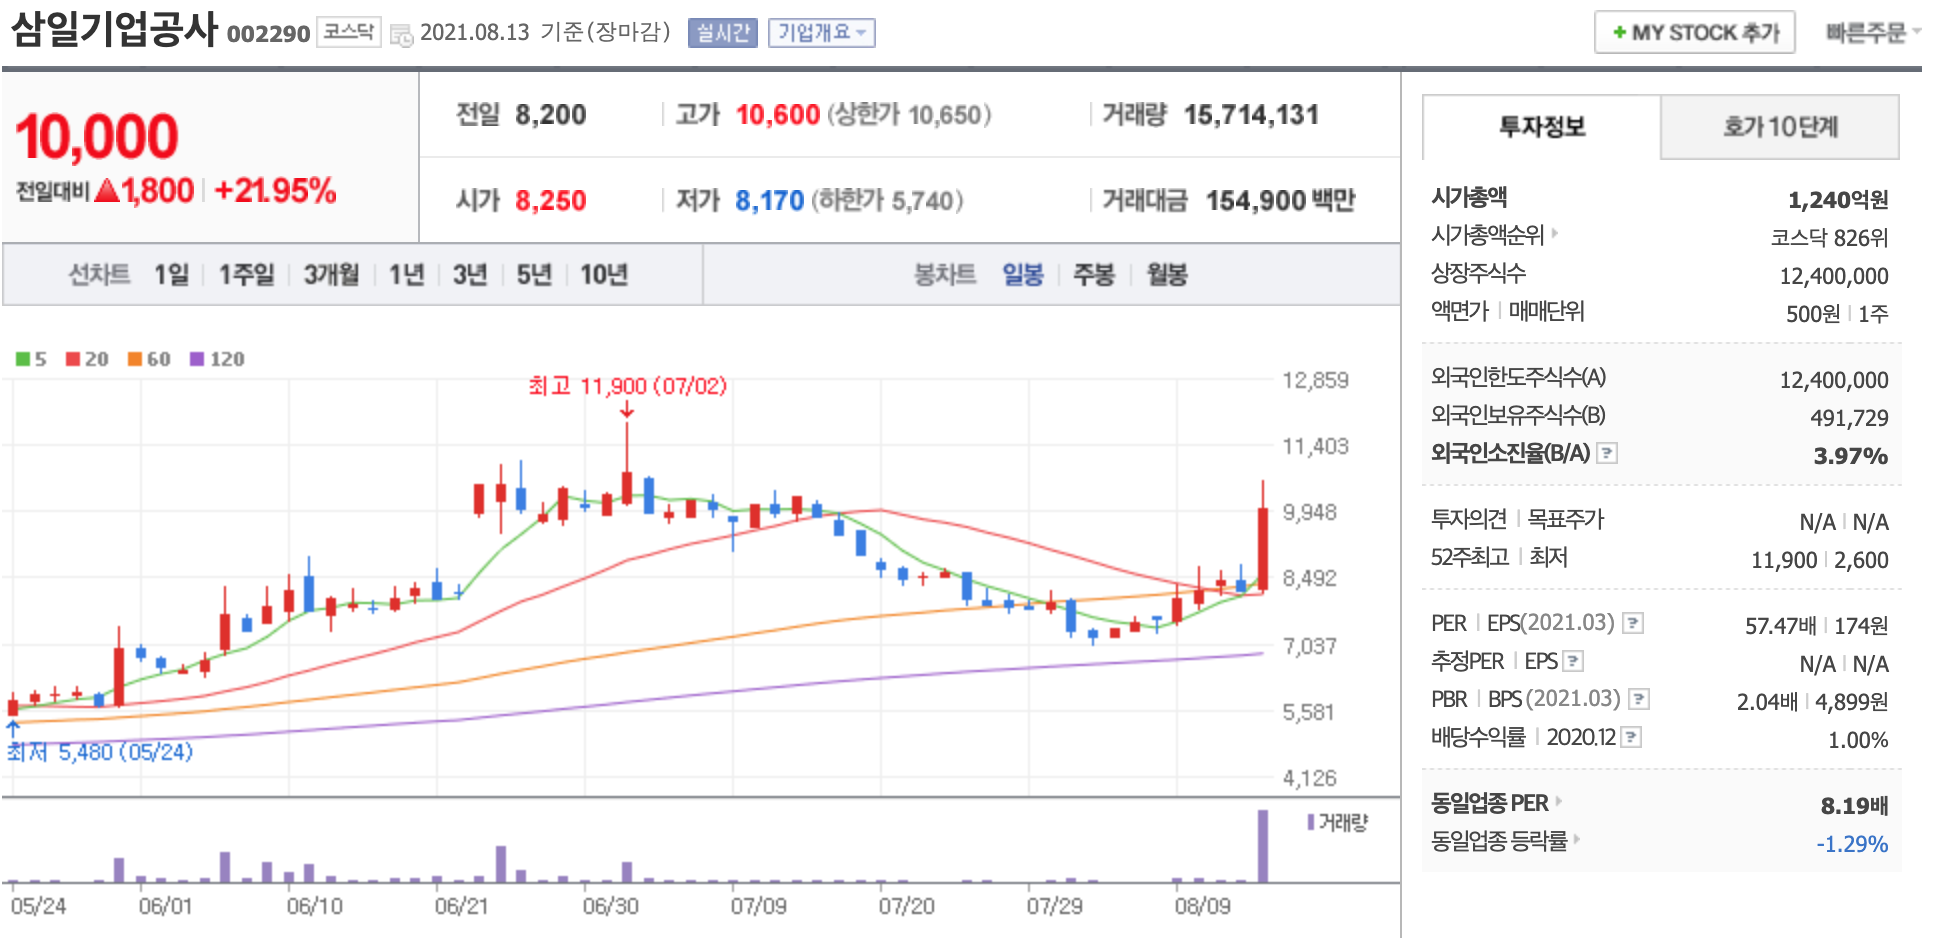
Task: Click the 실시간 button
Action: tap(723, 33)
